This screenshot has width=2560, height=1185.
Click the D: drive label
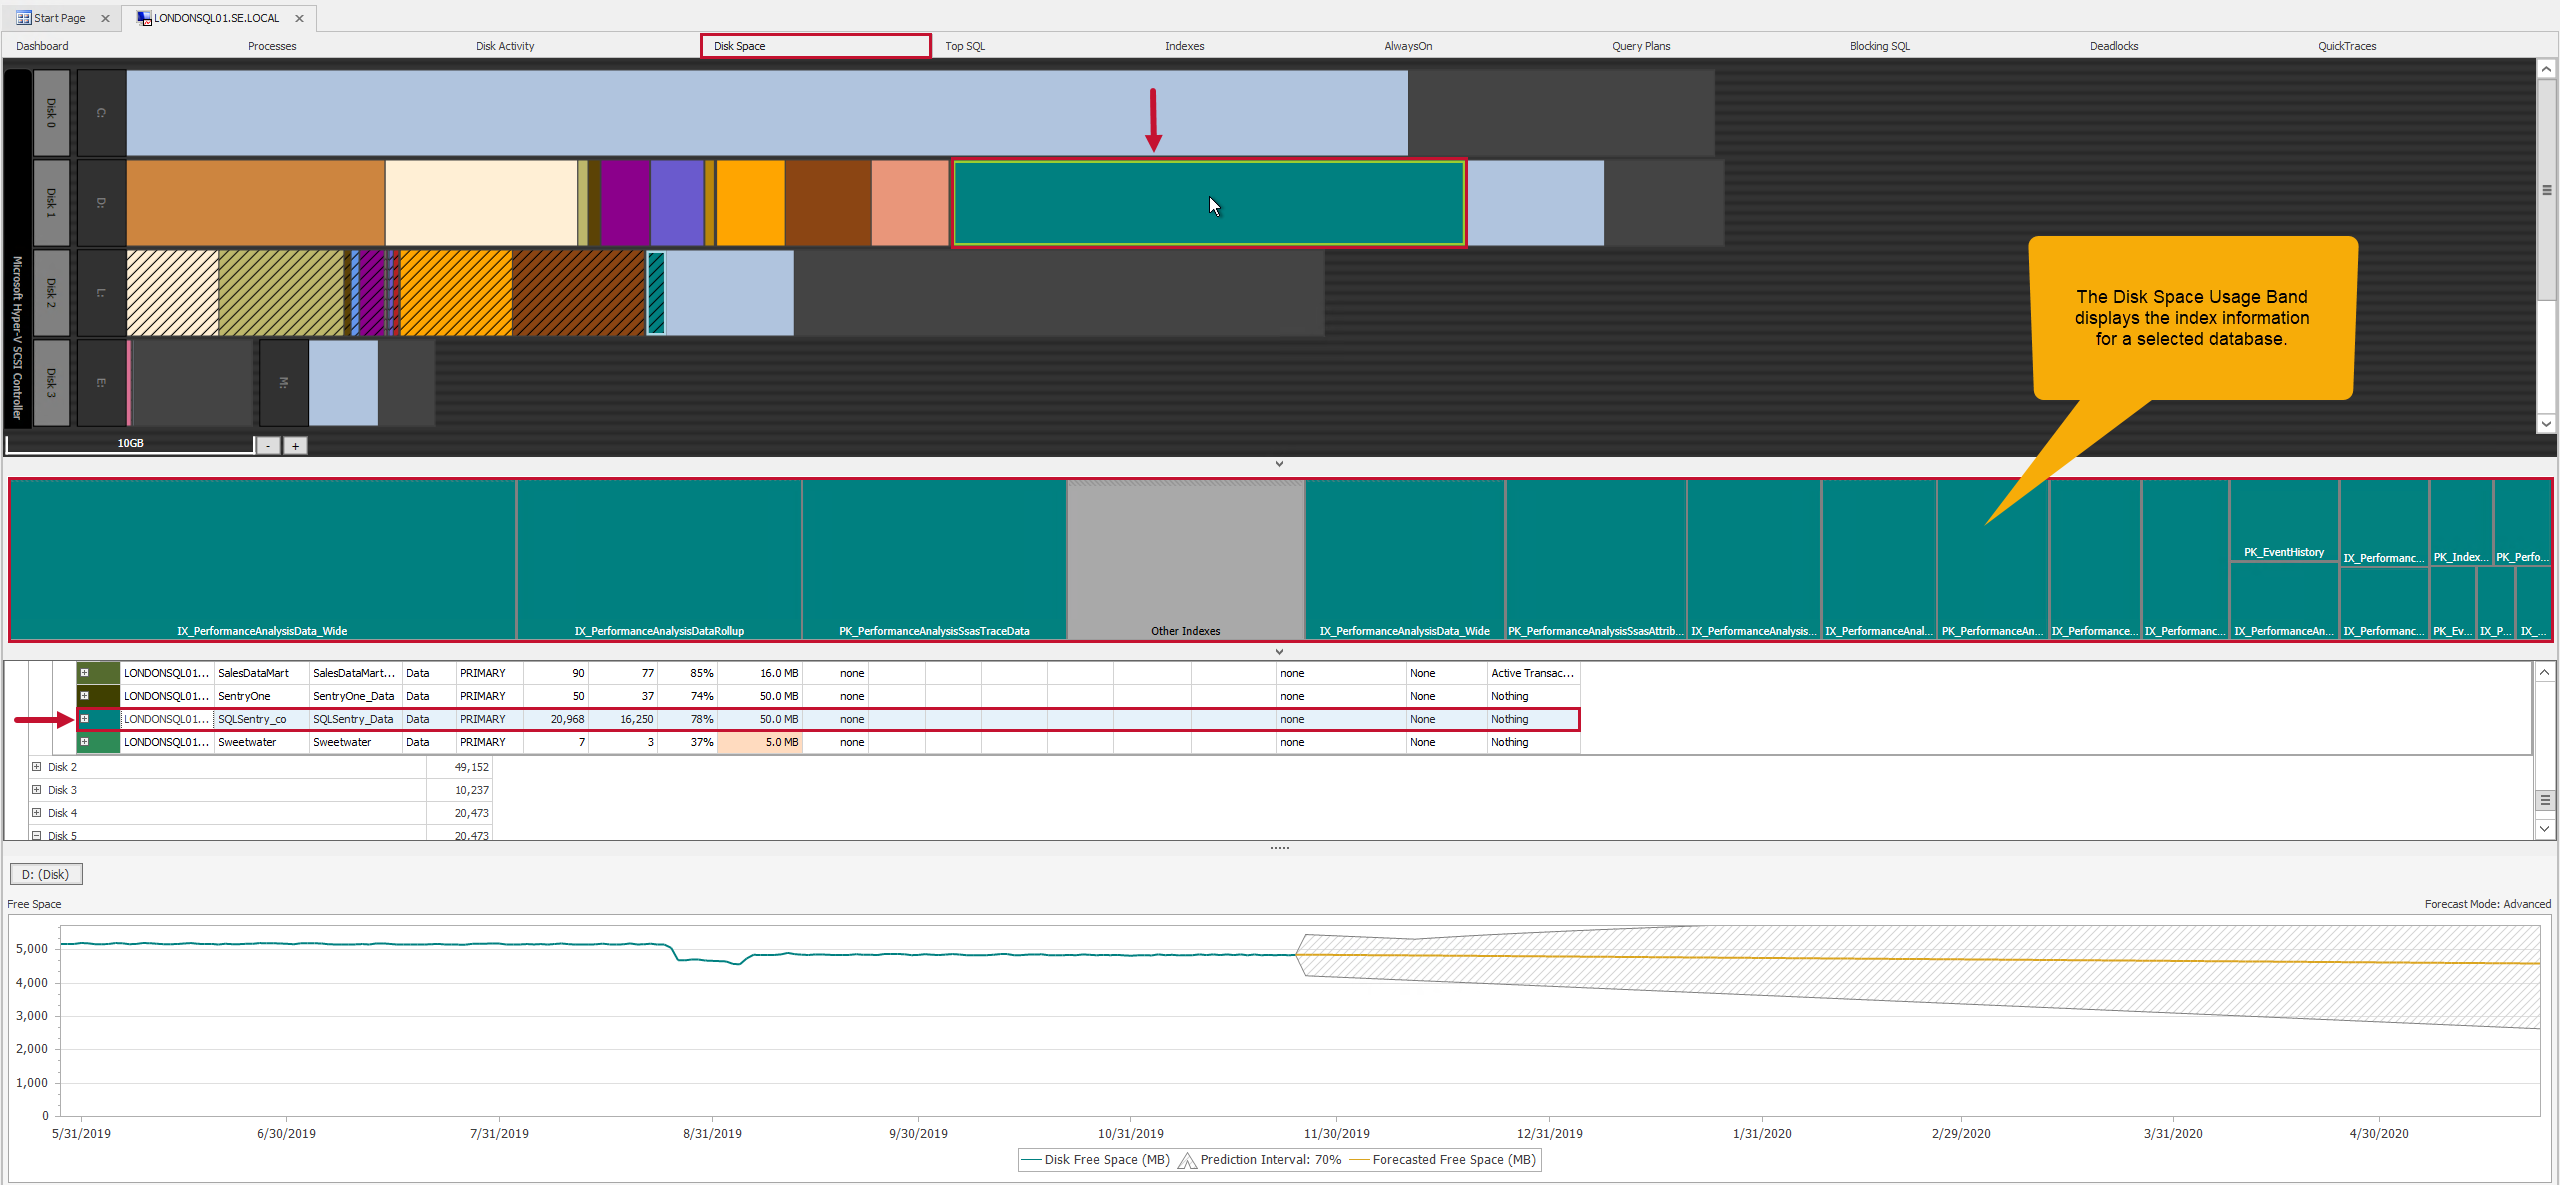pyautogui.click(x=101, y=202)
